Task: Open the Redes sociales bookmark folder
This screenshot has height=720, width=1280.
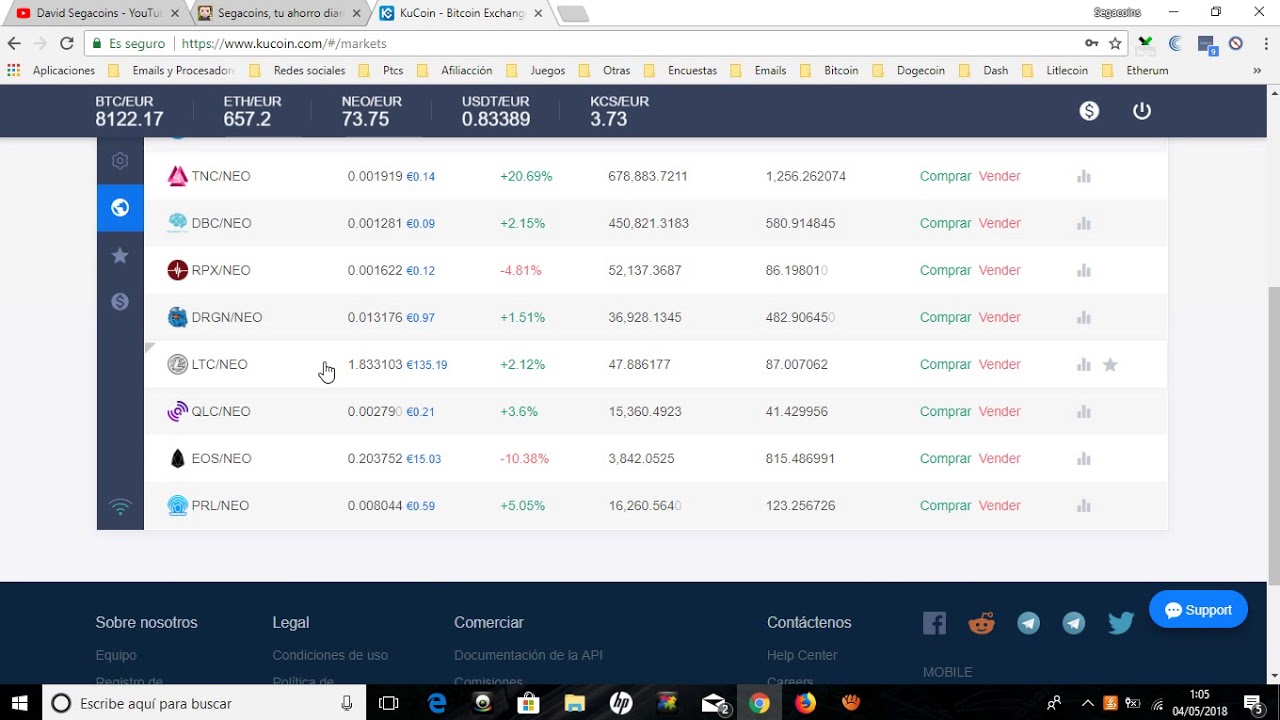Action: point(297,71)
